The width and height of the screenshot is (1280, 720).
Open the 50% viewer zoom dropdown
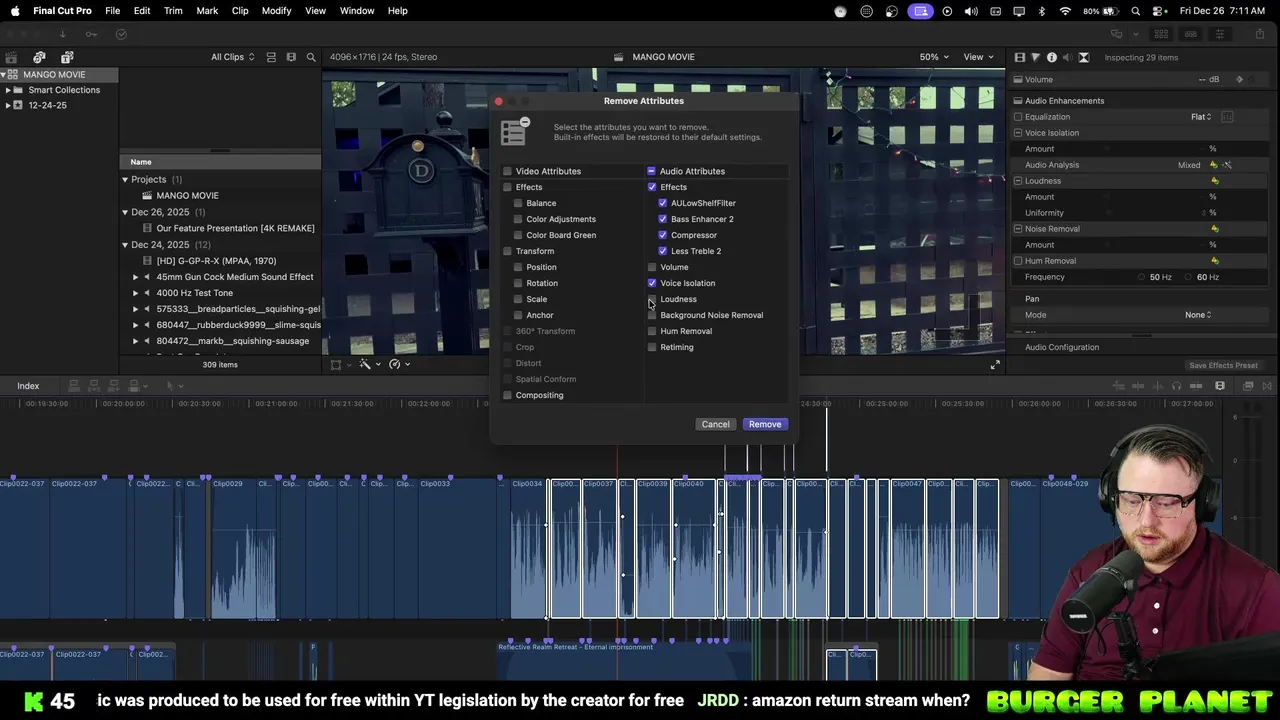click(x=935, y=57)
